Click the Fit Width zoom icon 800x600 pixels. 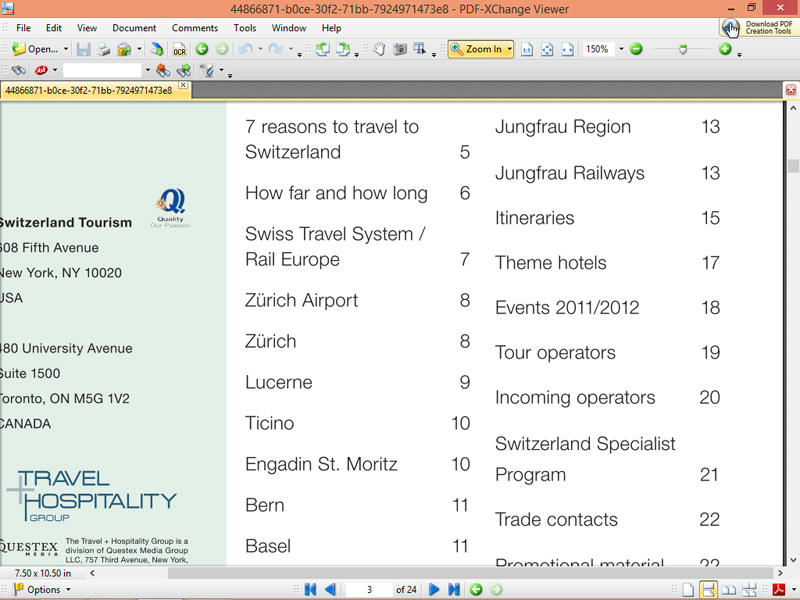tap(567, 49)
